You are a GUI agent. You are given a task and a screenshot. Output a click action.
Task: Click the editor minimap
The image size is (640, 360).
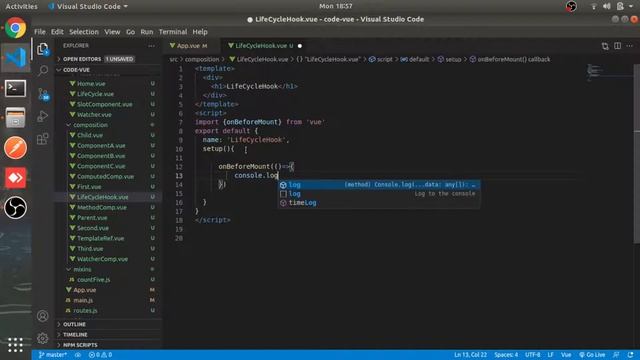(610, 73)
